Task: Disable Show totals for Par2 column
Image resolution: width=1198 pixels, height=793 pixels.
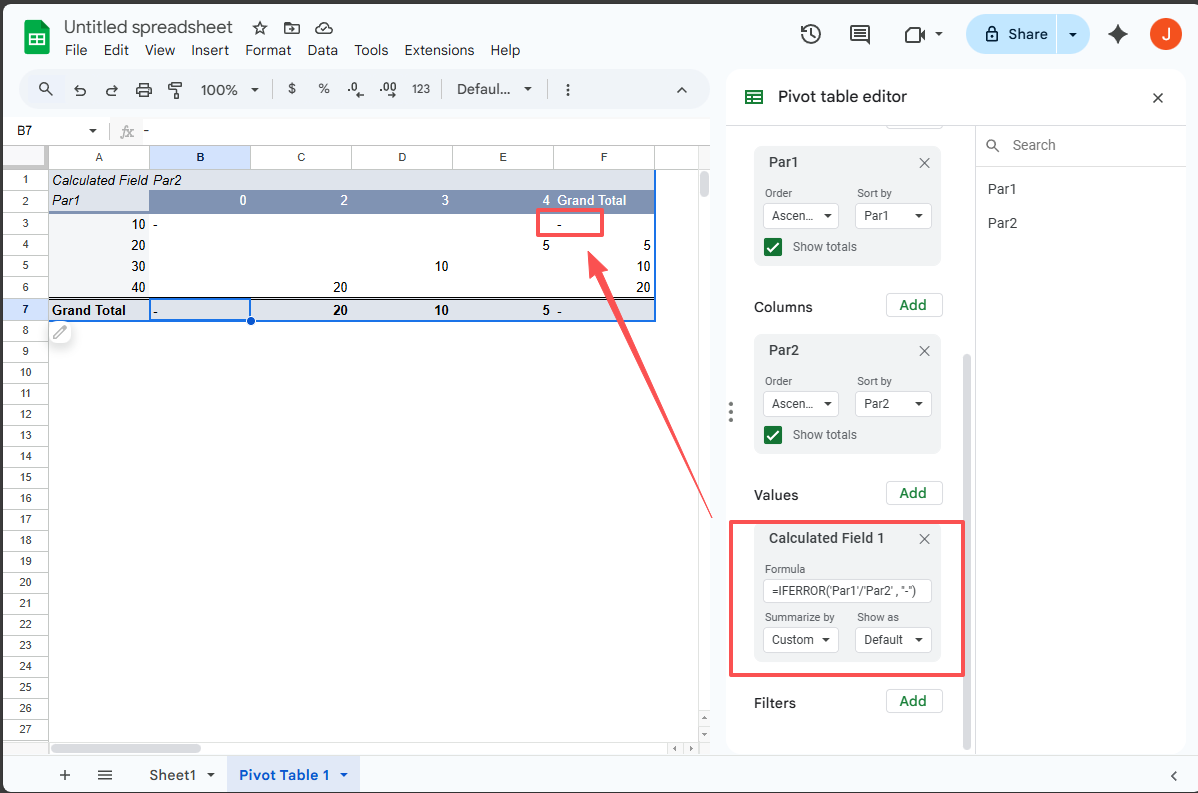Action: tap(773, 434)
